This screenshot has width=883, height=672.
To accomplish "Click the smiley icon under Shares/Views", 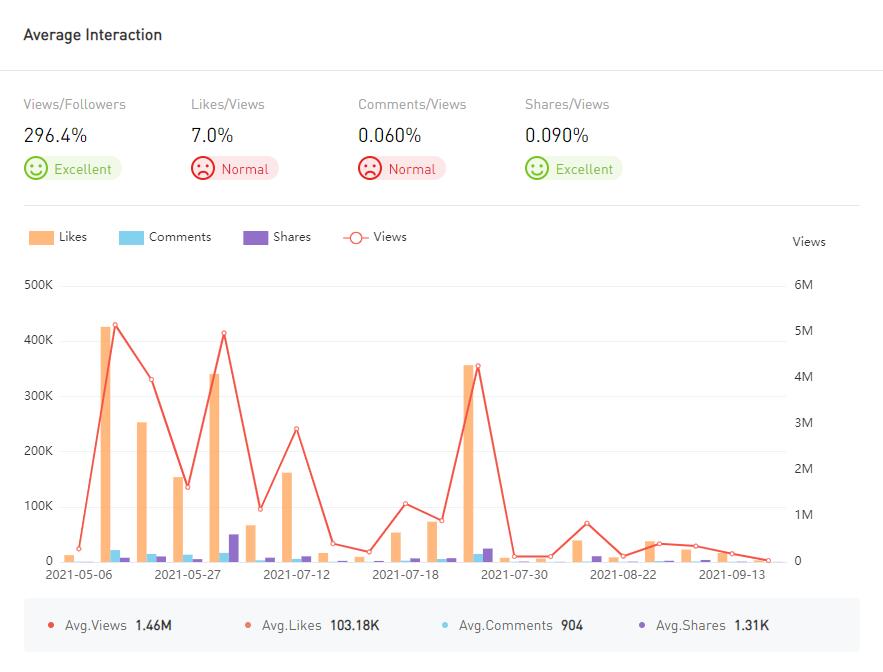I will click(x=537, y=168).
